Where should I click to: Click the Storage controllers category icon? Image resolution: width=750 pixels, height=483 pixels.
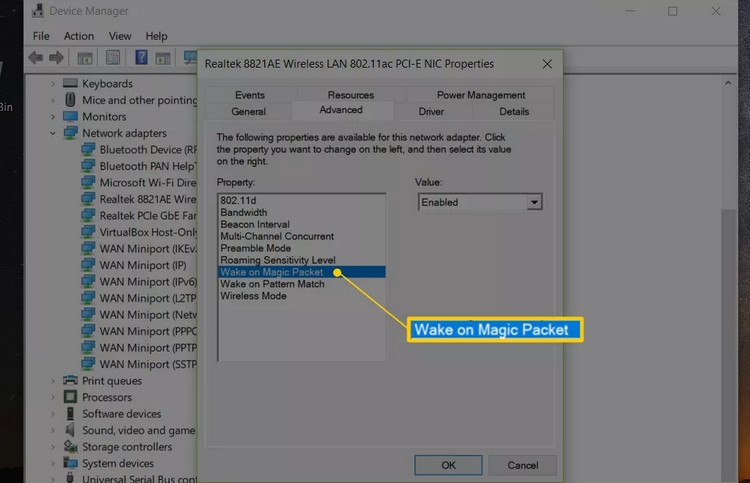[71, 447]
